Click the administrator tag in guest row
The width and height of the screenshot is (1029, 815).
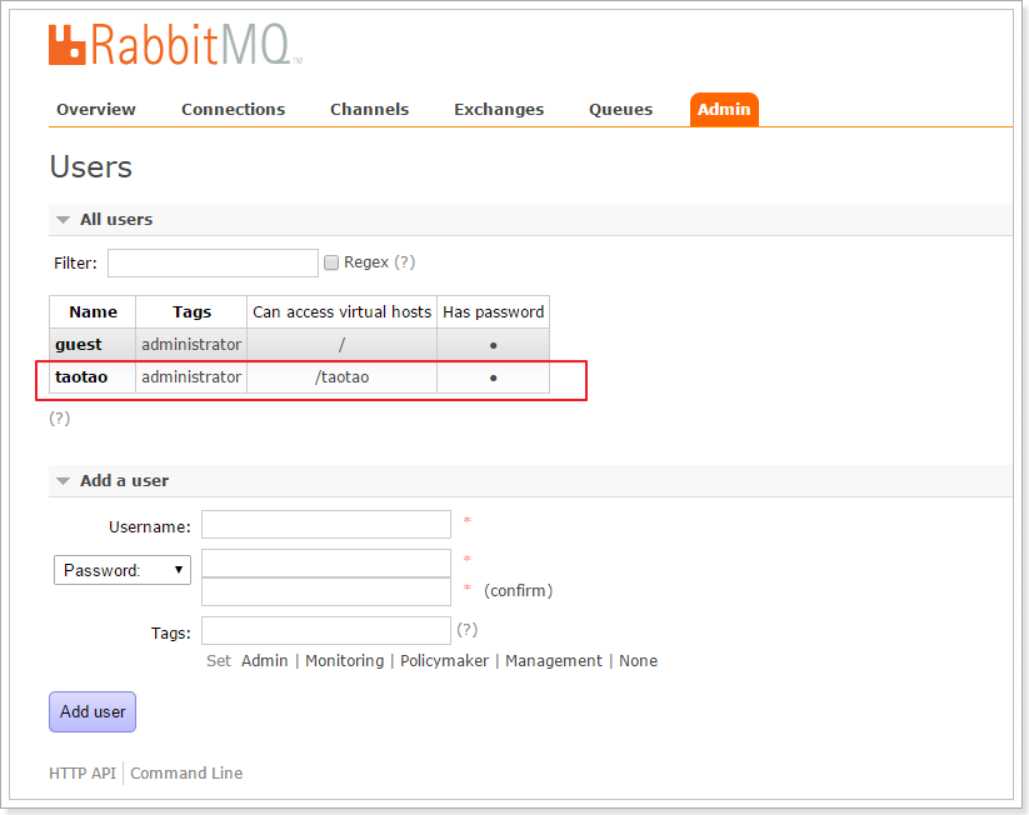[192, 345]
